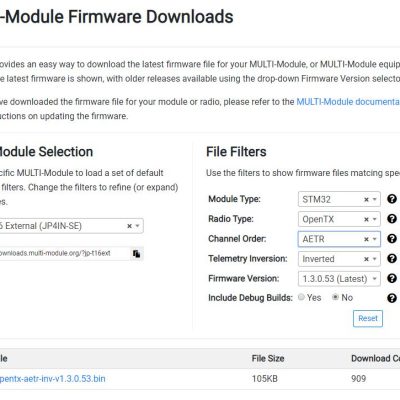Image resolution: width=400 pixels, height=400 pixels.
Task: Clear the AETR Channel Order selection
Action: [x=366, y=239]
